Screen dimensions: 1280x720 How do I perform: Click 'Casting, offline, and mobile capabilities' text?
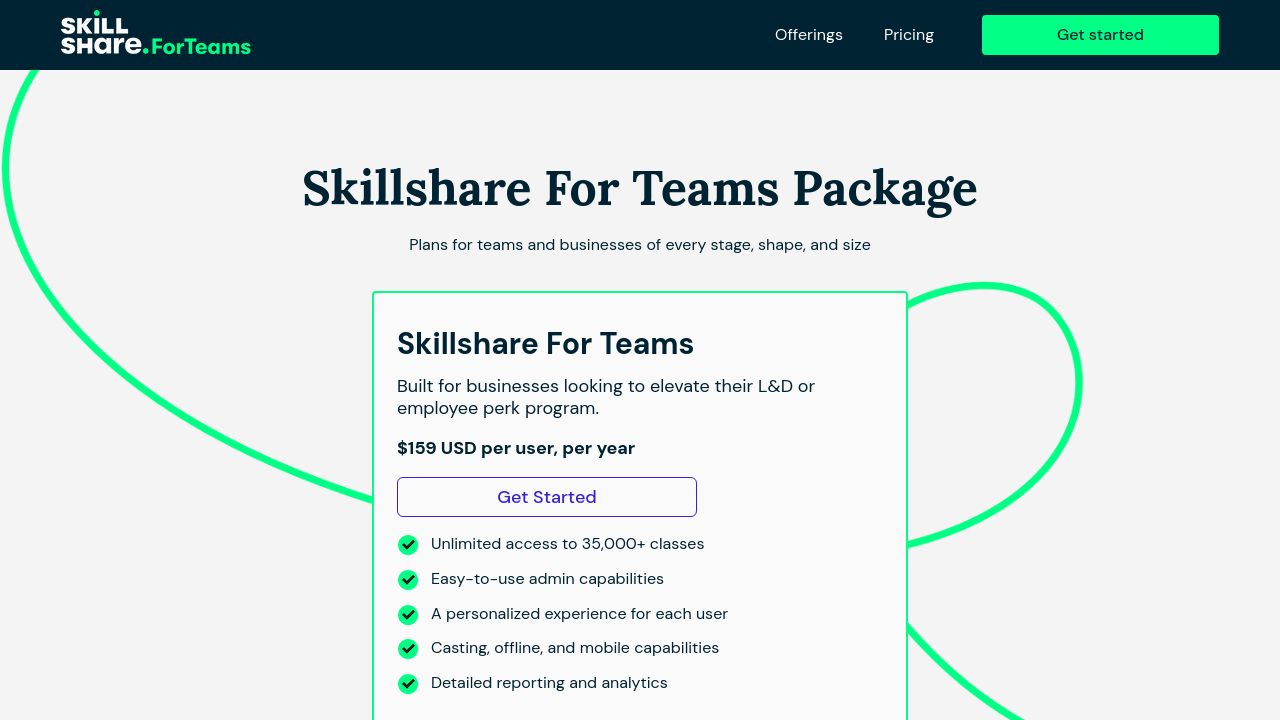(575, 648)
